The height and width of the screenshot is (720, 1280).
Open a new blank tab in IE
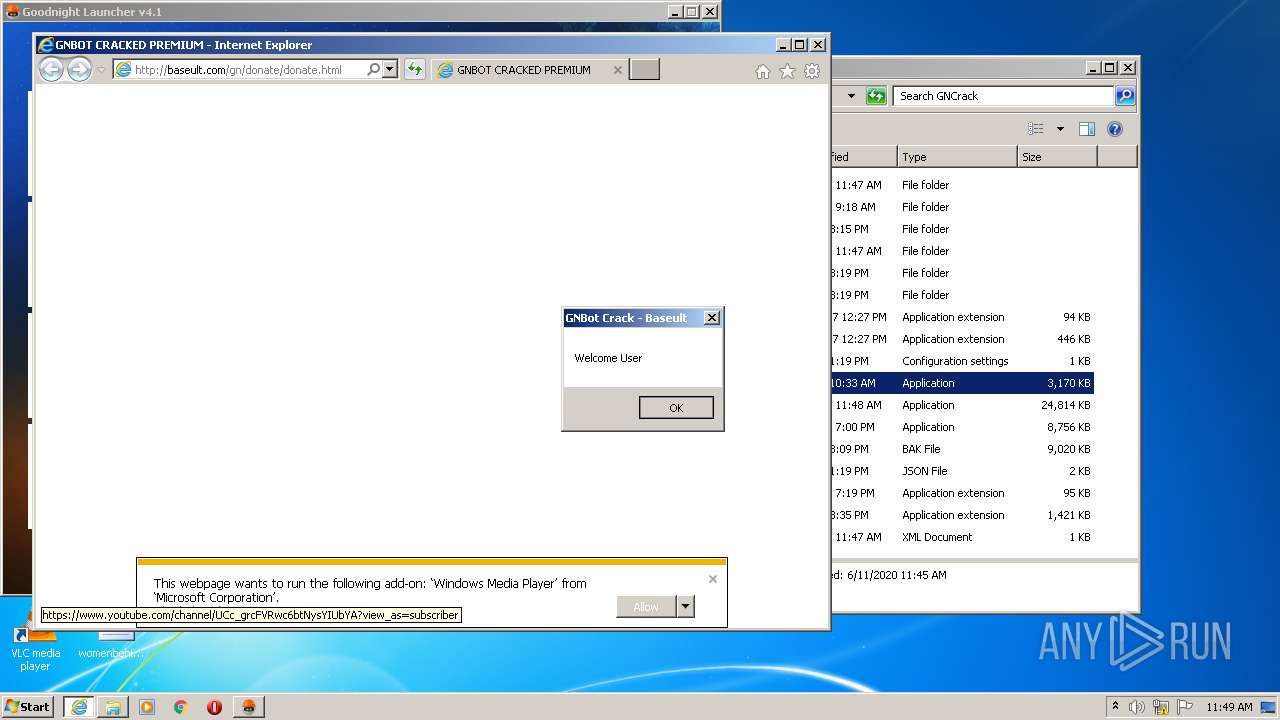[x=644, y=70]
